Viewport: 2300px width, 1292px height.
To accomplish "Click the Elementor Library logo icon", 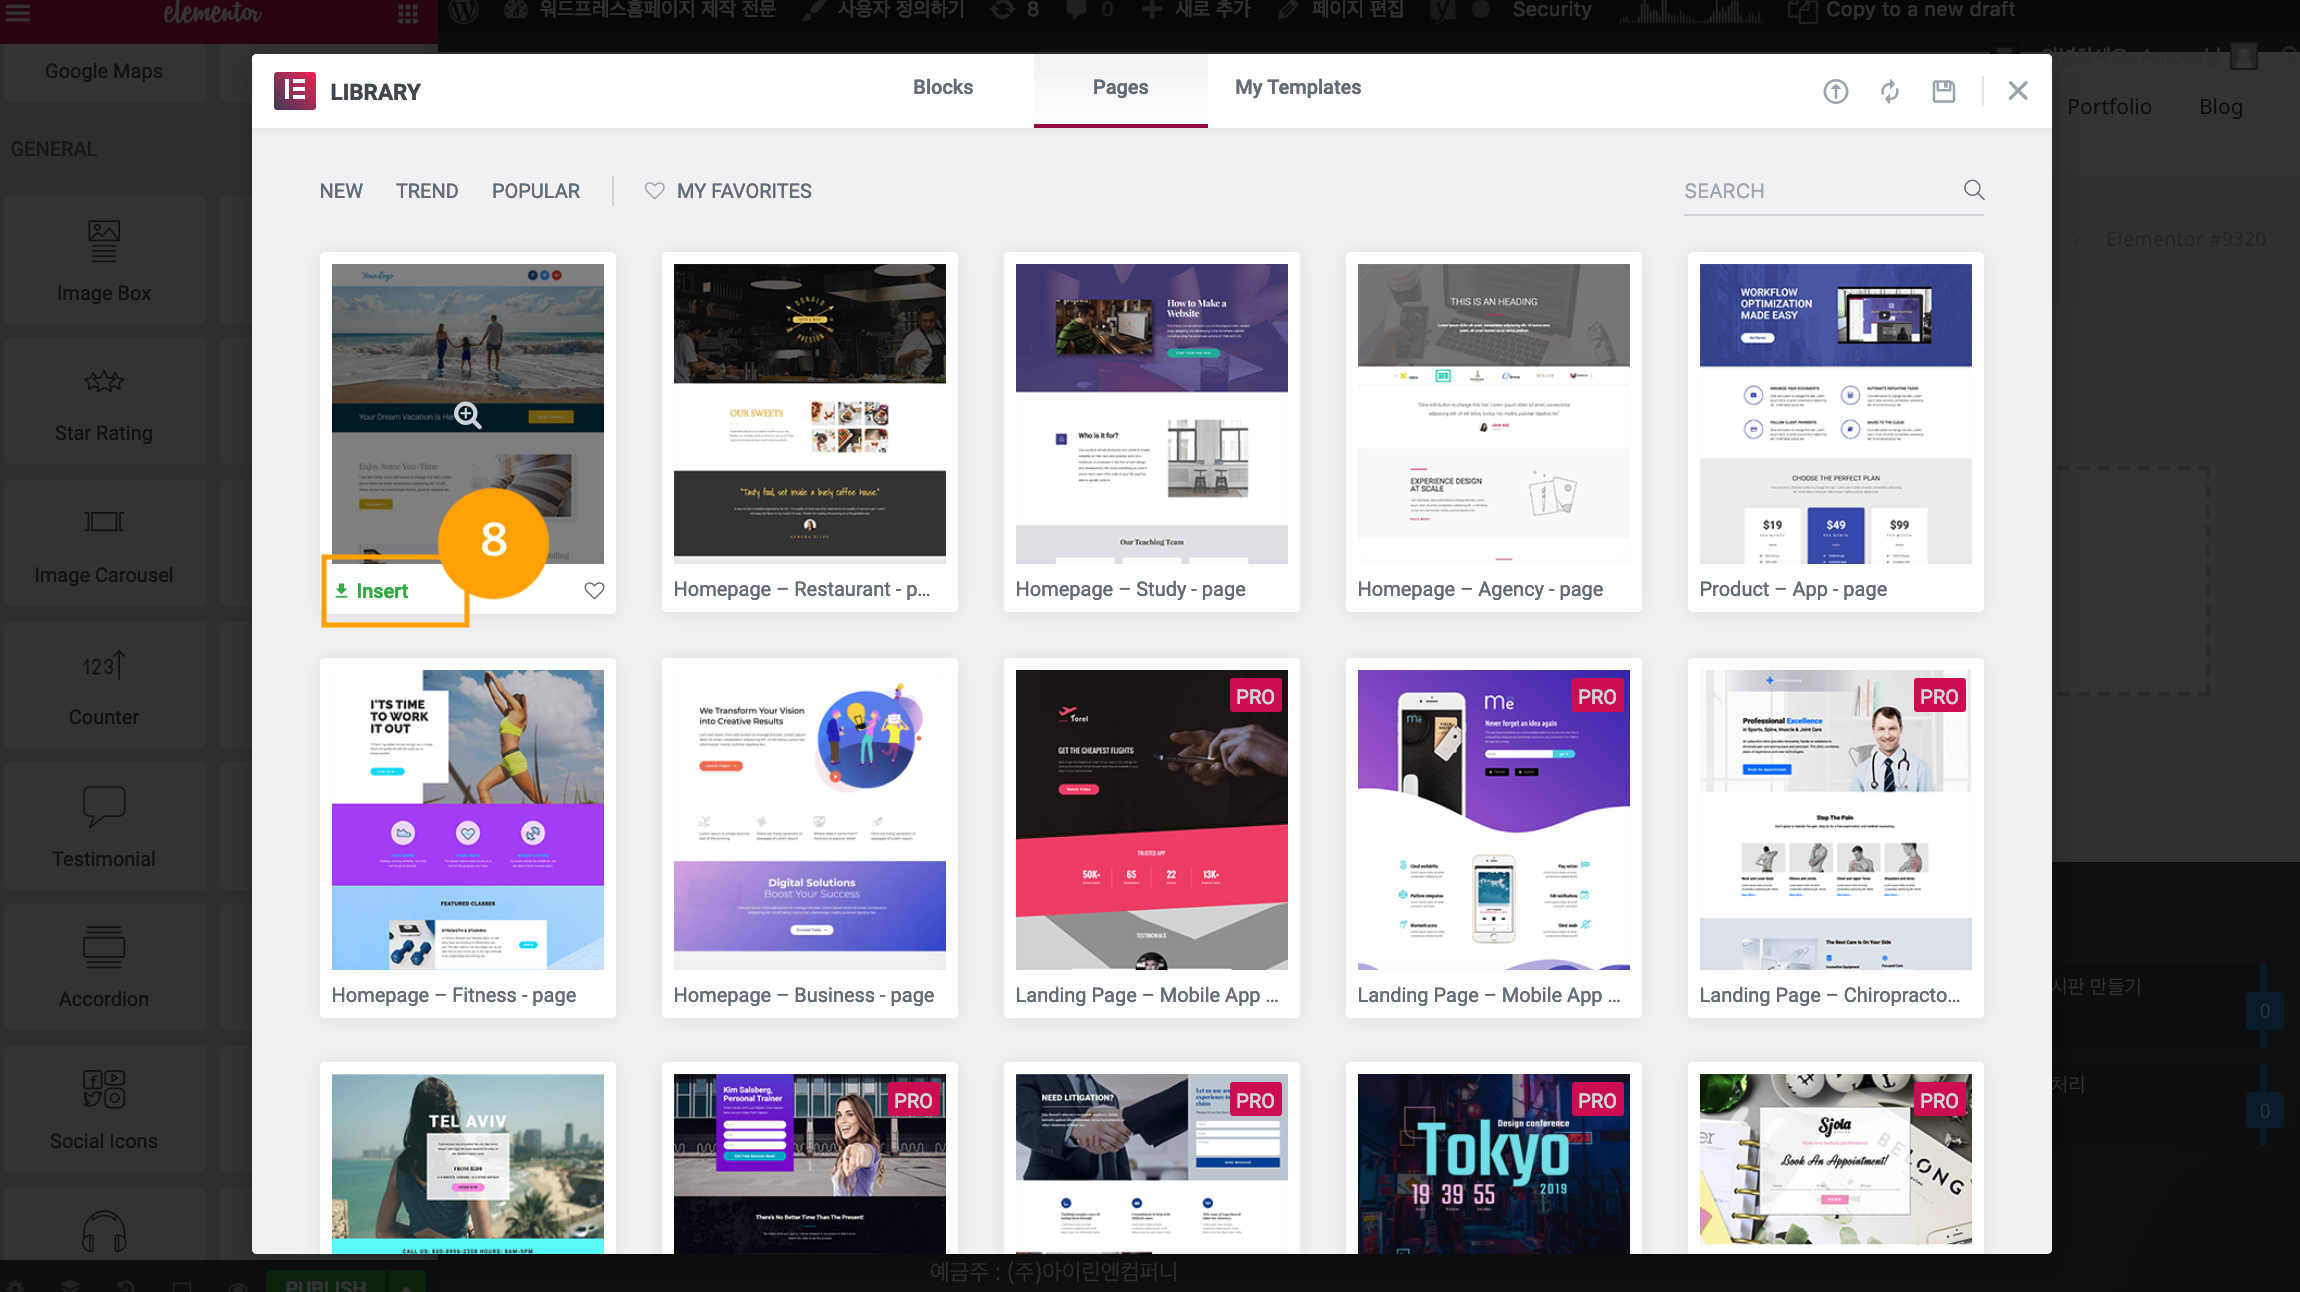I will coord(295,91).
